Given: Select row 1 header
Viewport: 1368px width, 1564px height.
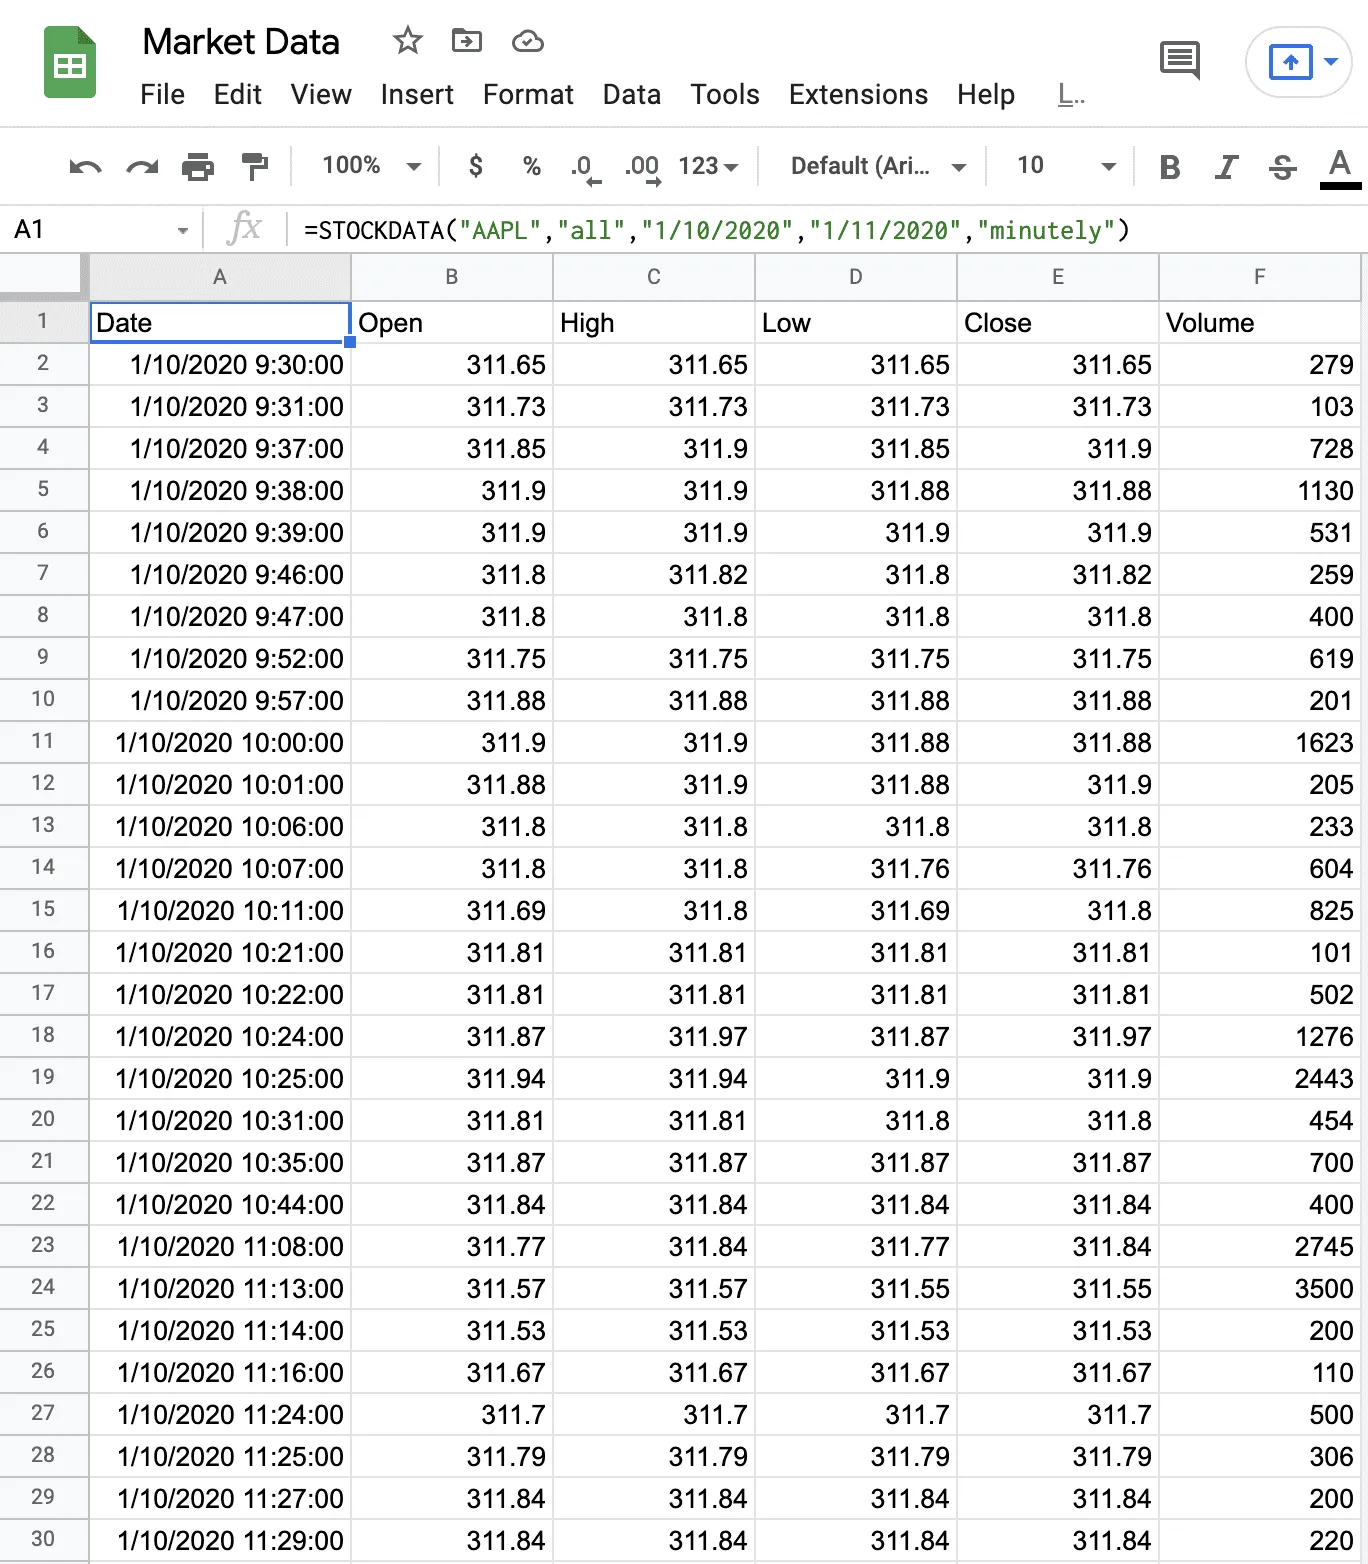Looking at the screenshot, I should pyautogui.click(x=43, y=321).
